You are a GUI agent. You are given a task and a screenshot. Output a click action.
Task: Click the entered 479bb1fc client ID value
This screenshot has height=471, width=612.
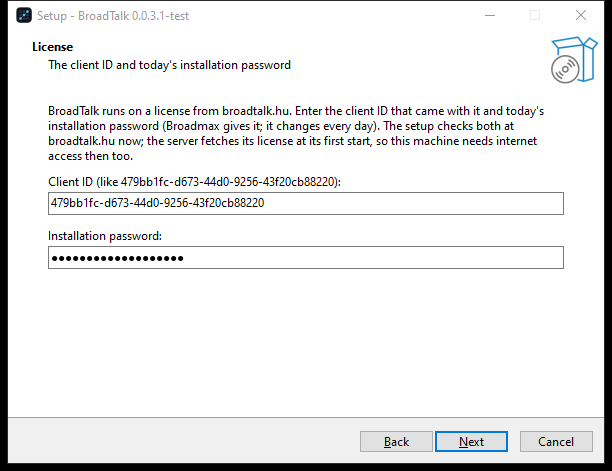click(x=158, y=203)
